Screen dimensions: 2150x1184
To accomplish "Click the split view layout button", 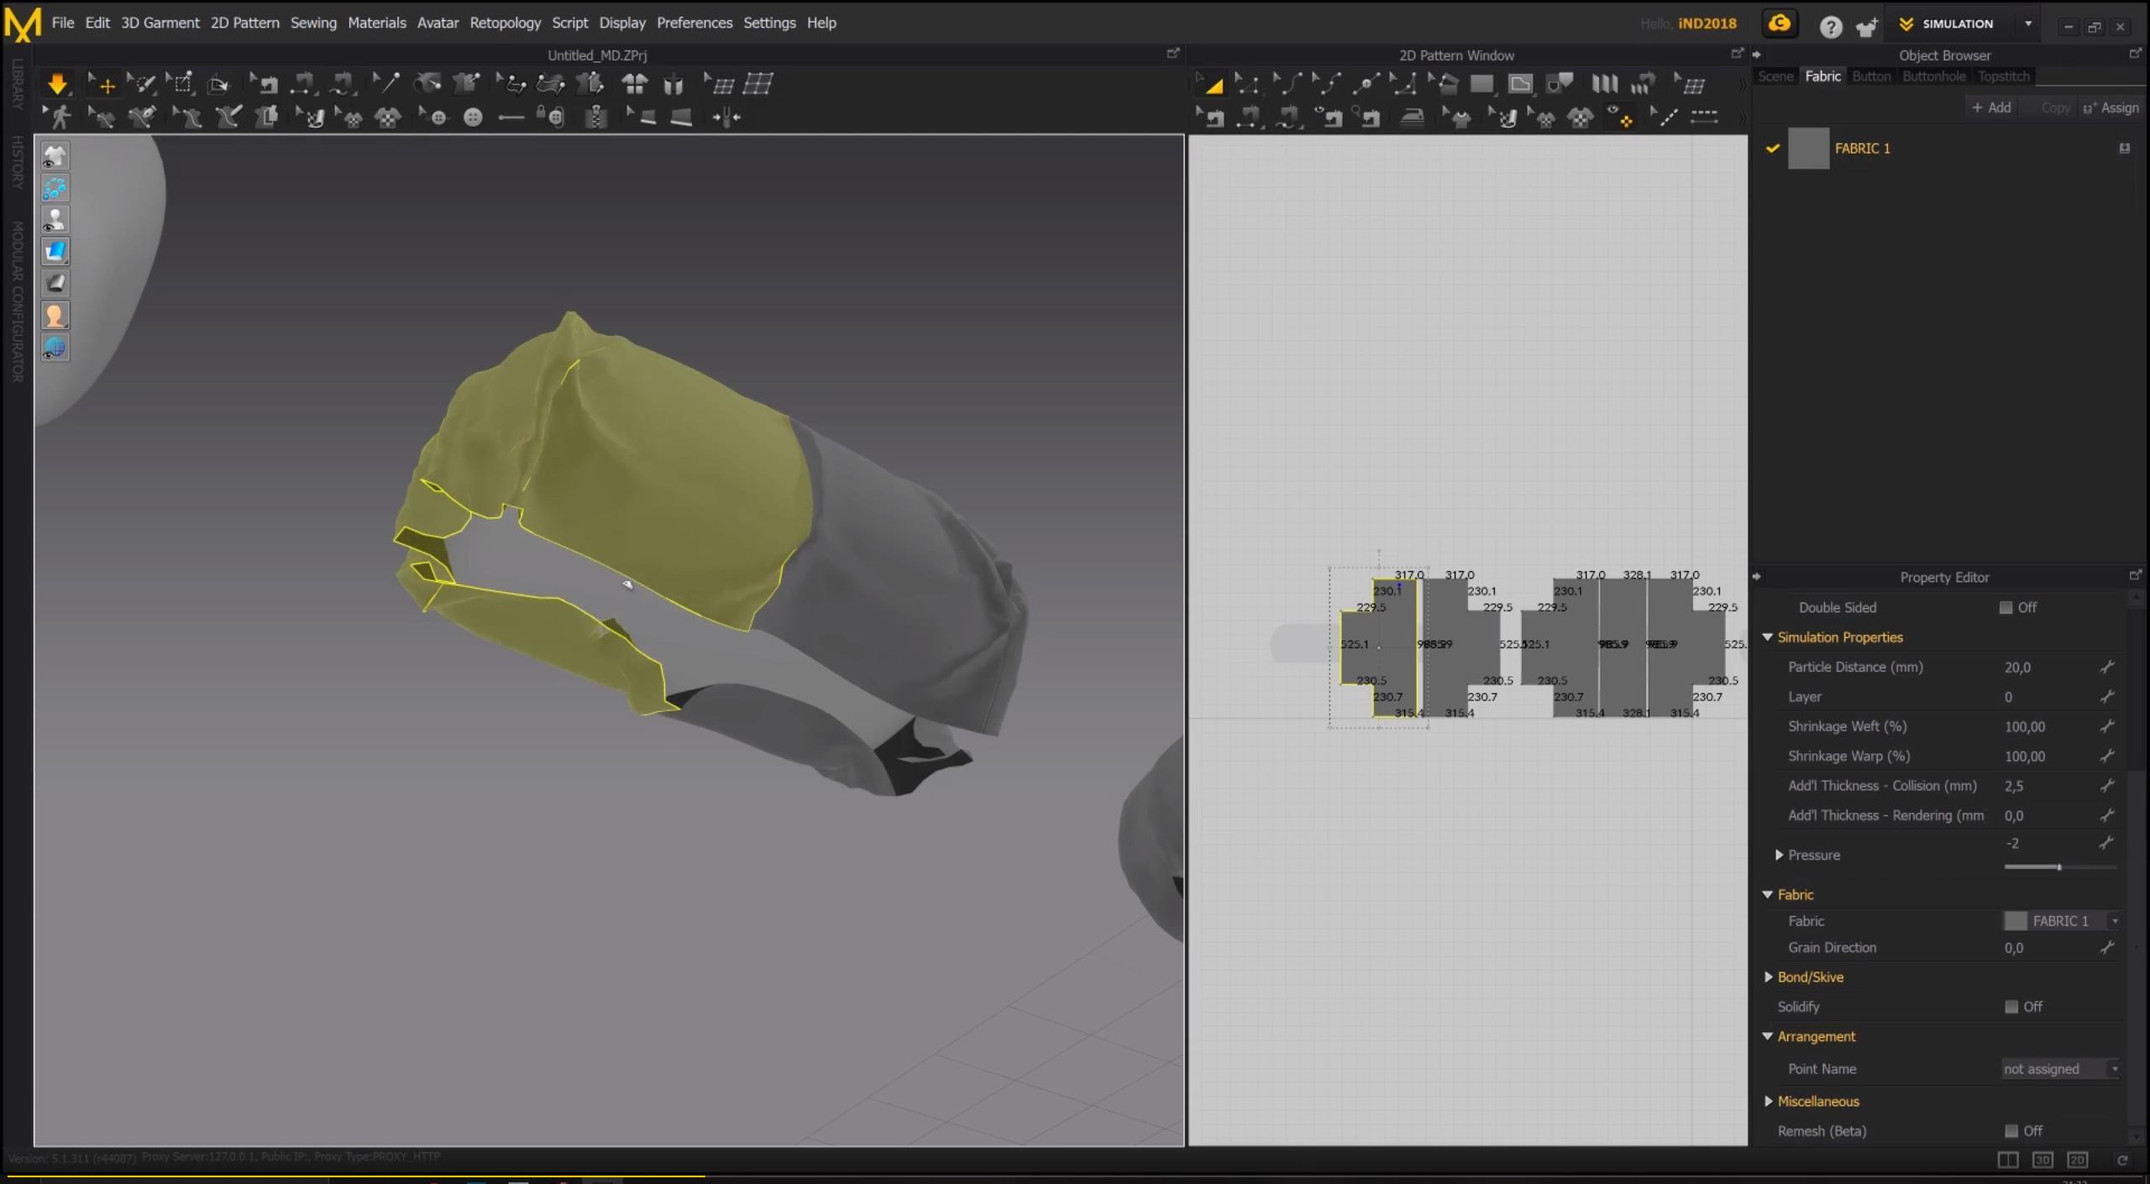I will [x=2008, y=1160].
